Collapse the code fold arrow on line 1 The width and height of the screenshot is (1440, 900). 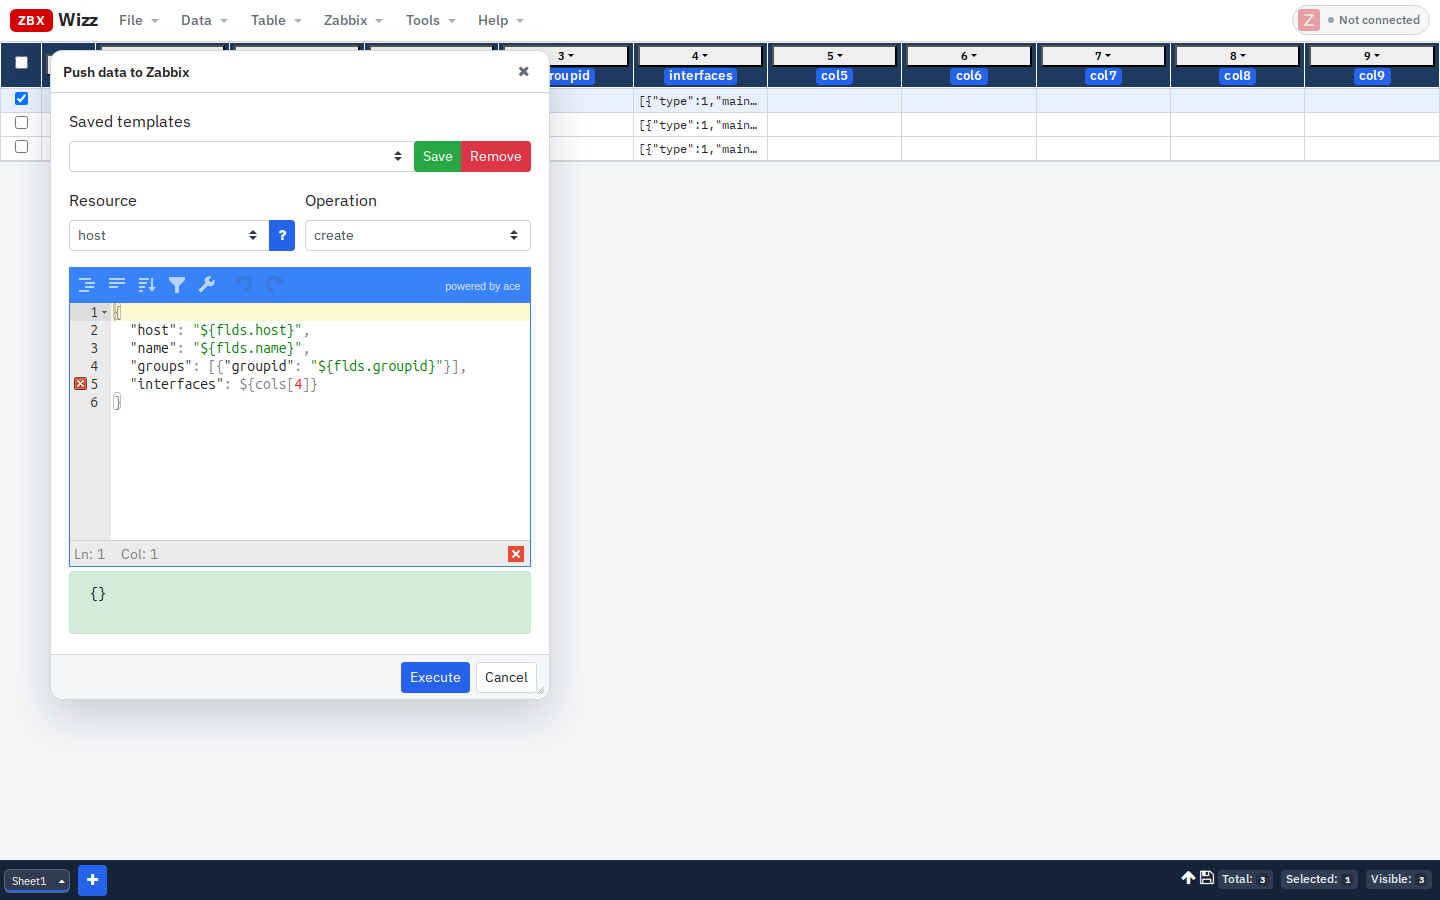(x=104, y=313)
